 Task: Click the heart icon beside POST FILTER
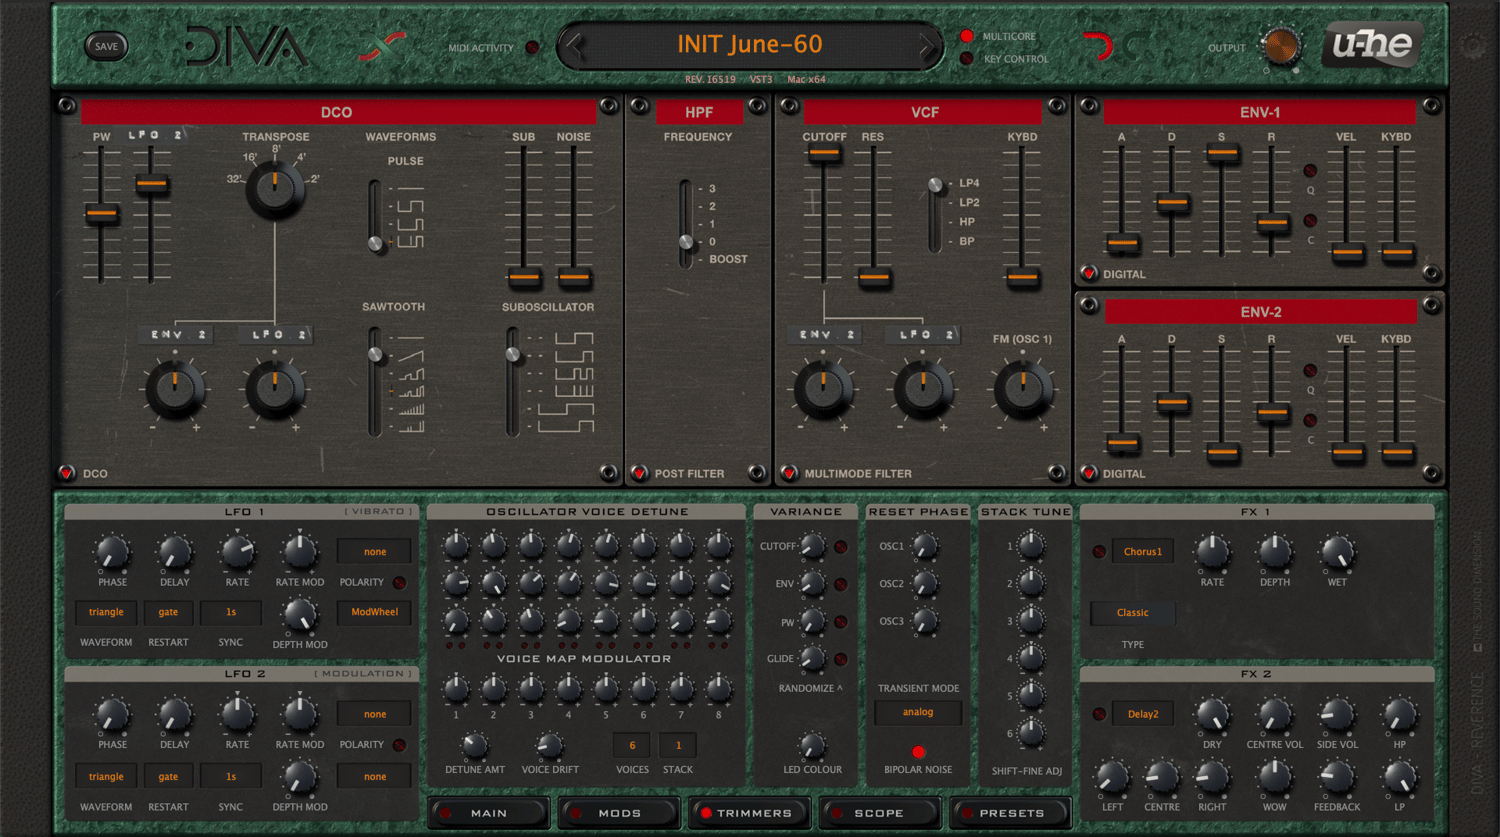click(640, 473)
